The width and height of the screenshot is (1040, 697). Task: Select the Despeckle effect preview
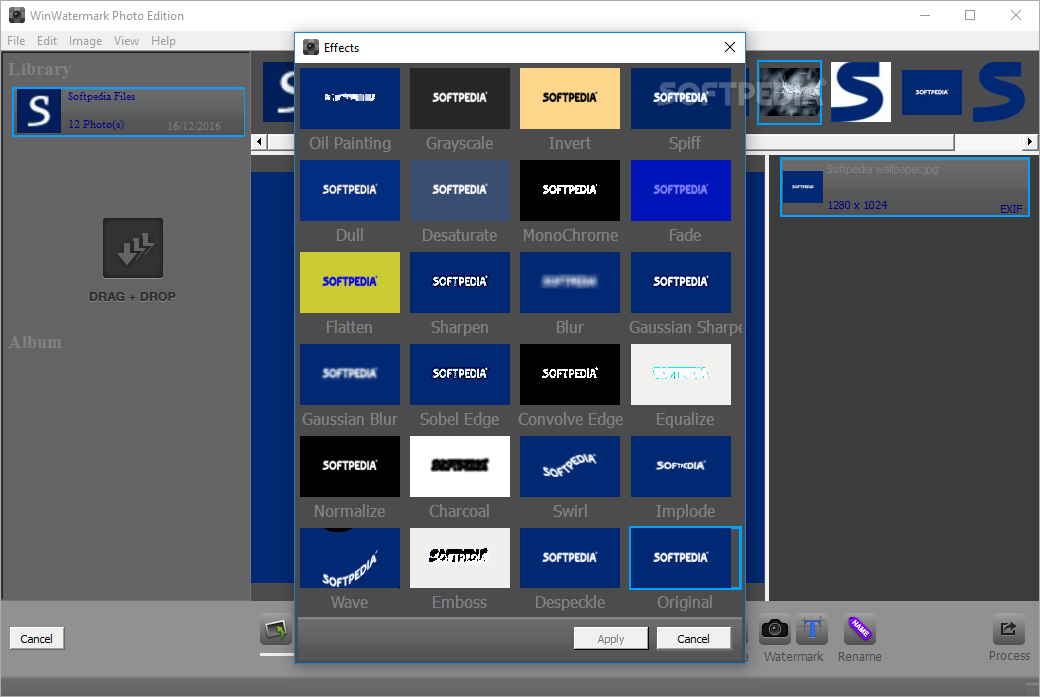pos(570,558)
